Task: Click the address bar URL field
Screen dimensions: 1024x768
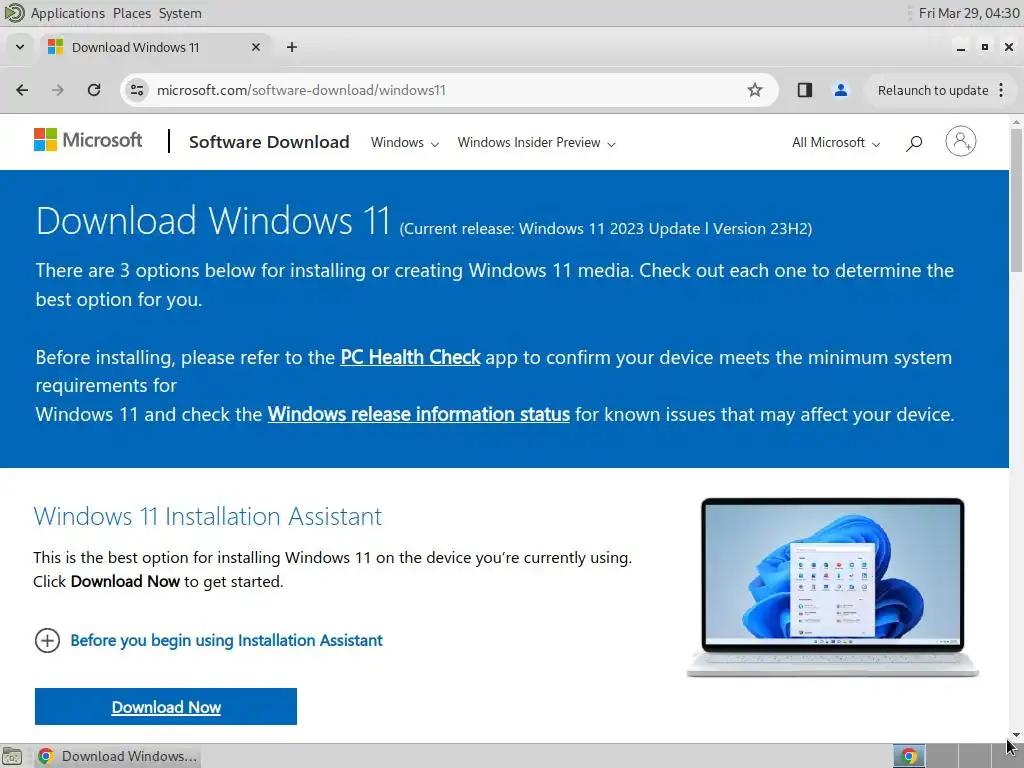Action: pyautogui.click(x=449, y=90)
